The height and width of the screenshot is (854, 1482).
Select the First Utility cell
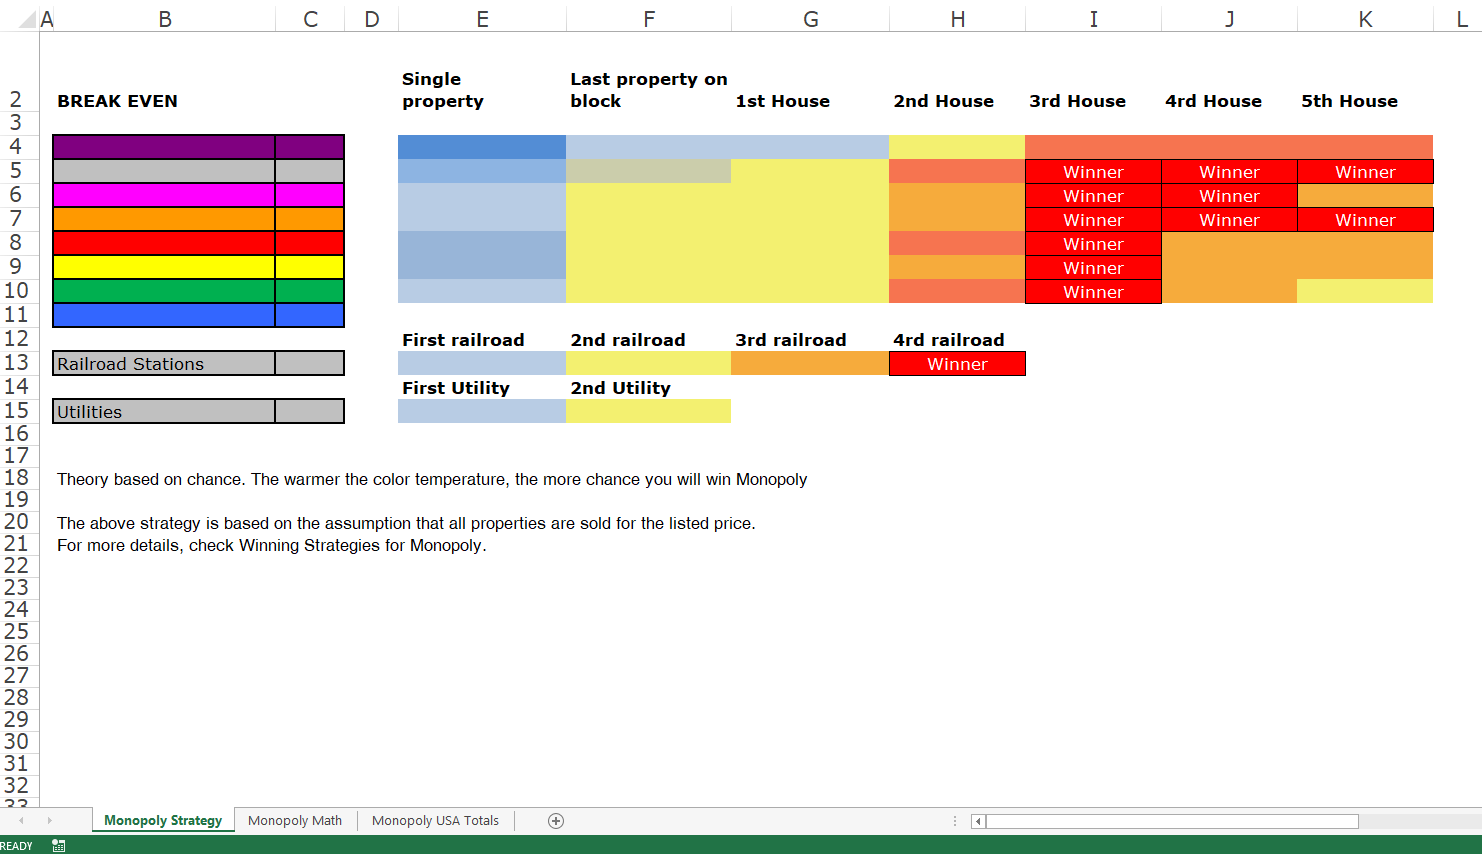point(482,388)
